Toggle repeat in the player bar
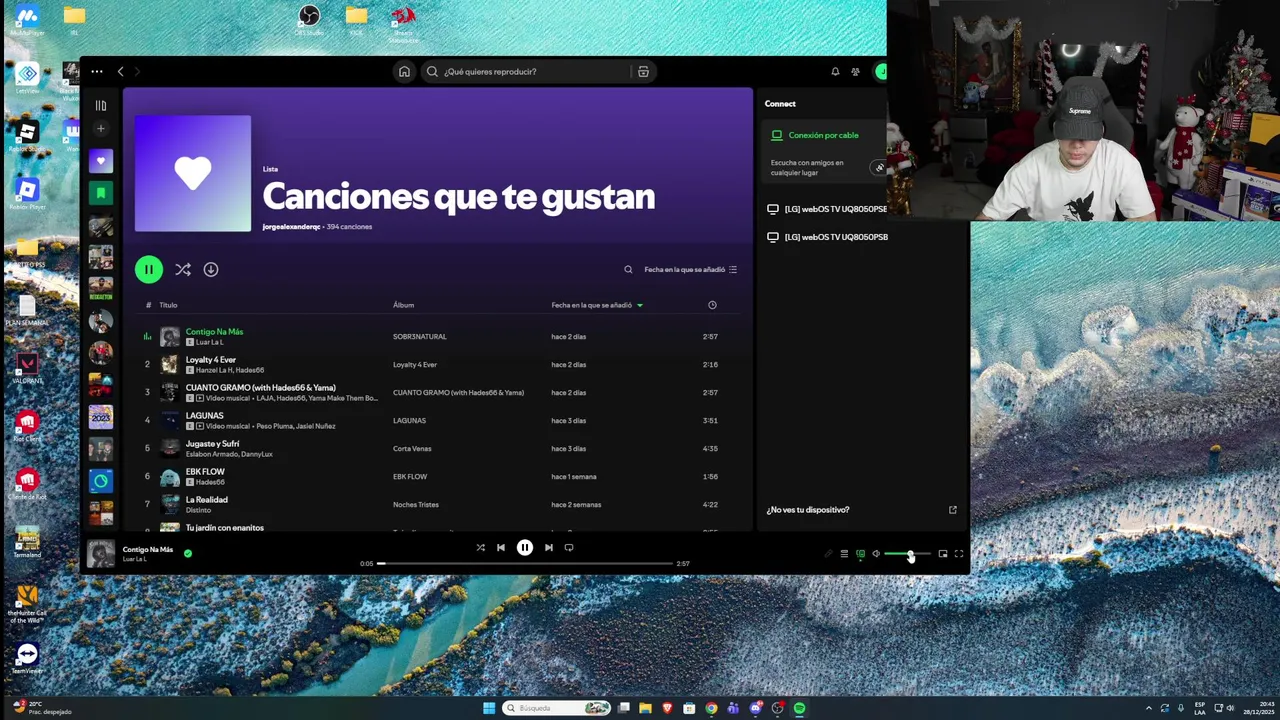Viewport: 1280px width, 720px height. (x=569, y=547)
